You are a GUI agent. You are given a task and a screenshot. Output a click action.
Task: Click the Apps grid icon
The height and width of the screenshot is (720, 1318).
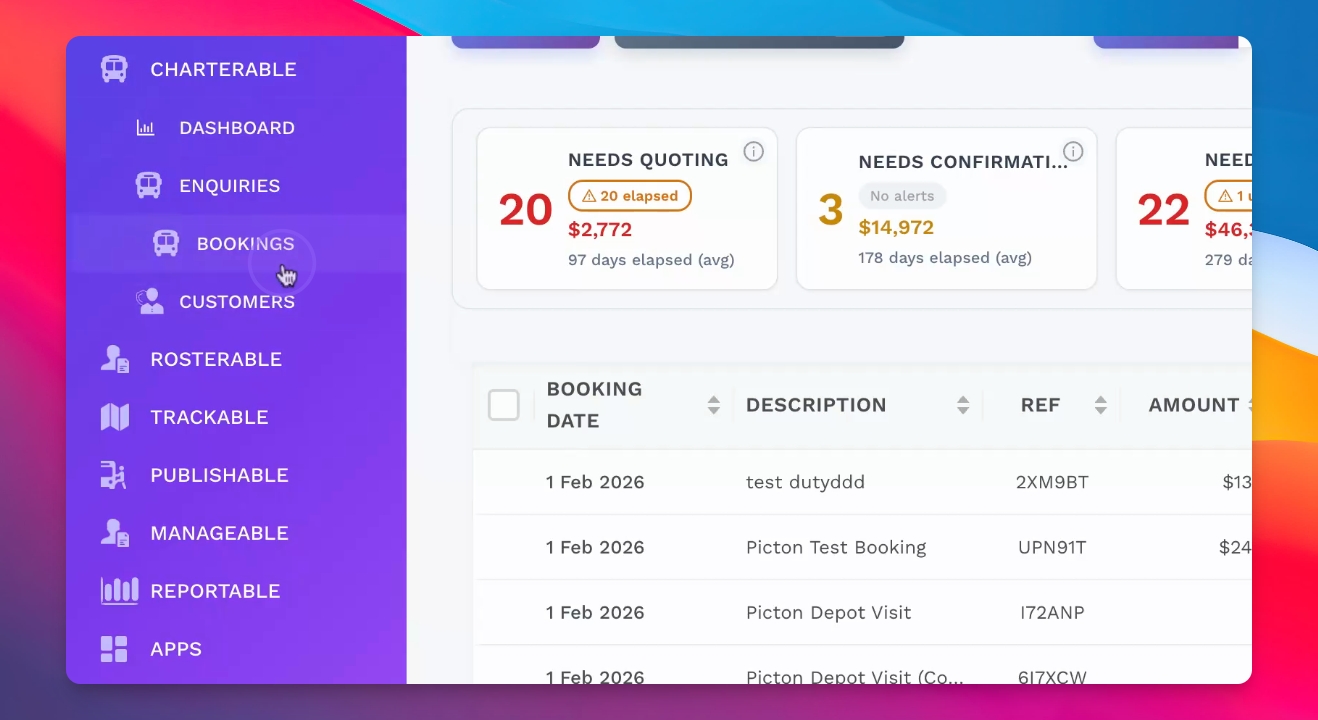[114, 649]
